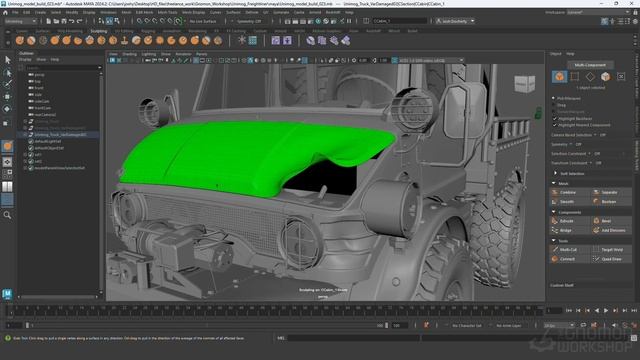
Task: Click the Quad Draw button
Action: (x=612, y=259)
